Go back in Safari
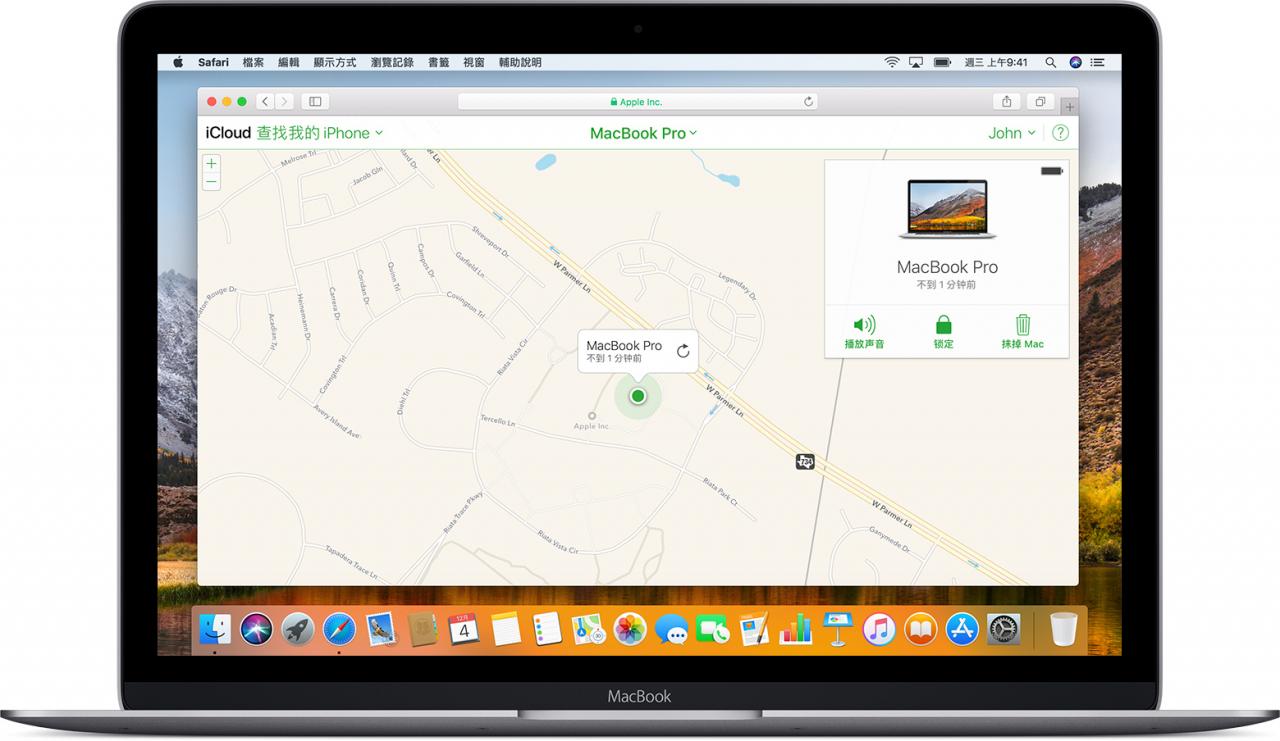The height and width of the screenshot is (741, 1280). coord(265,101)
